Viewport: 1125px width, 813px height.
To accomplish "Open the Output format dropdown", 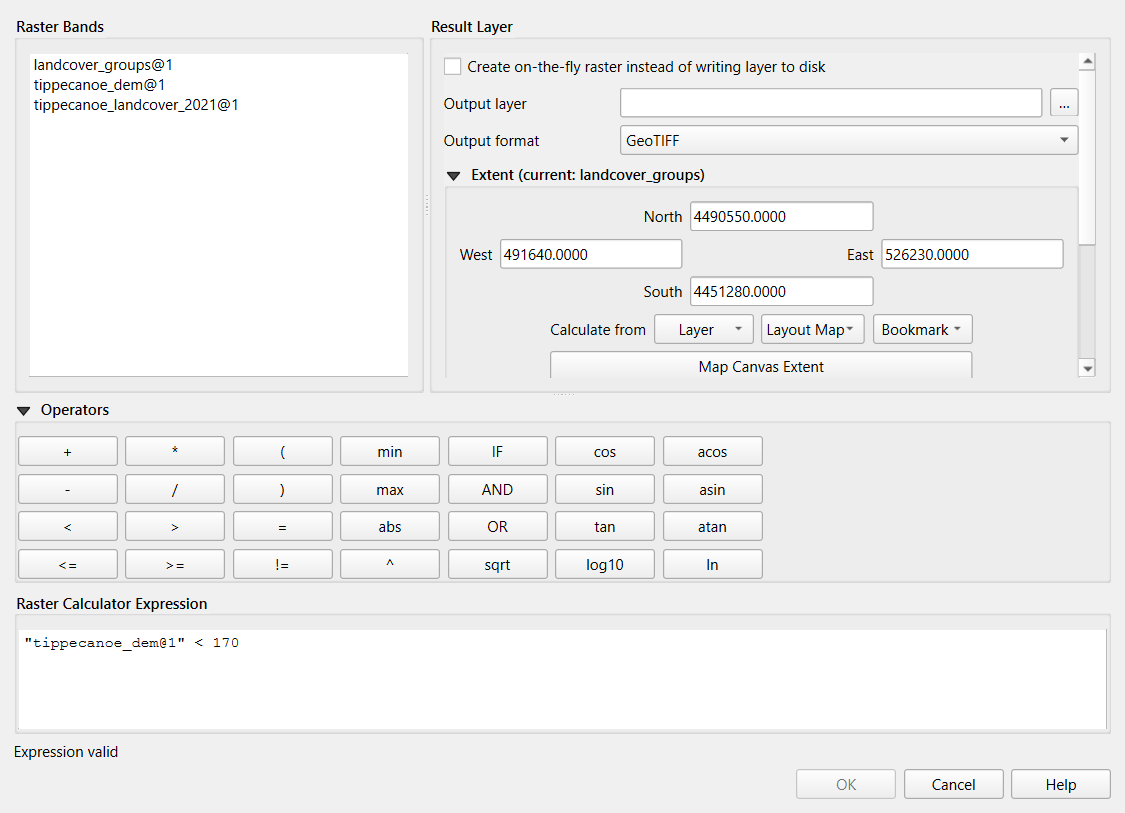I will [x=849, y=141].
